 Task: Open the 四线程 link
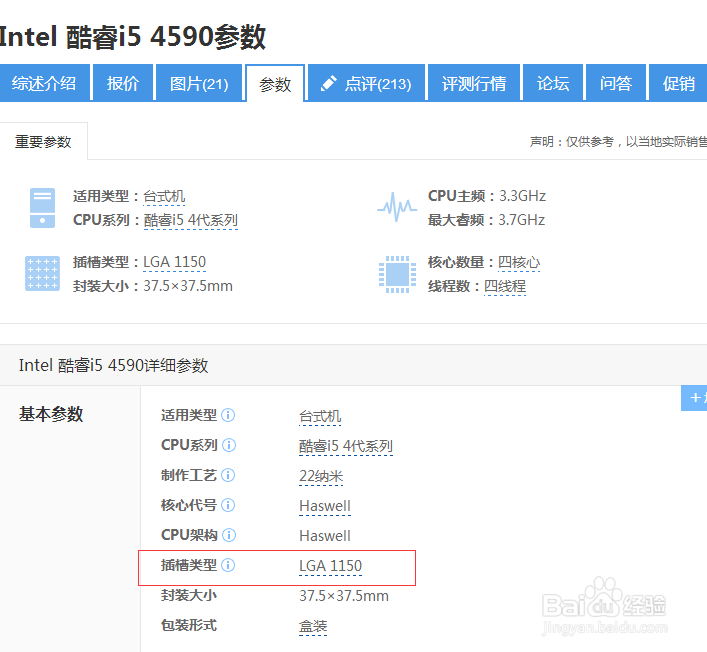point(505,286)
